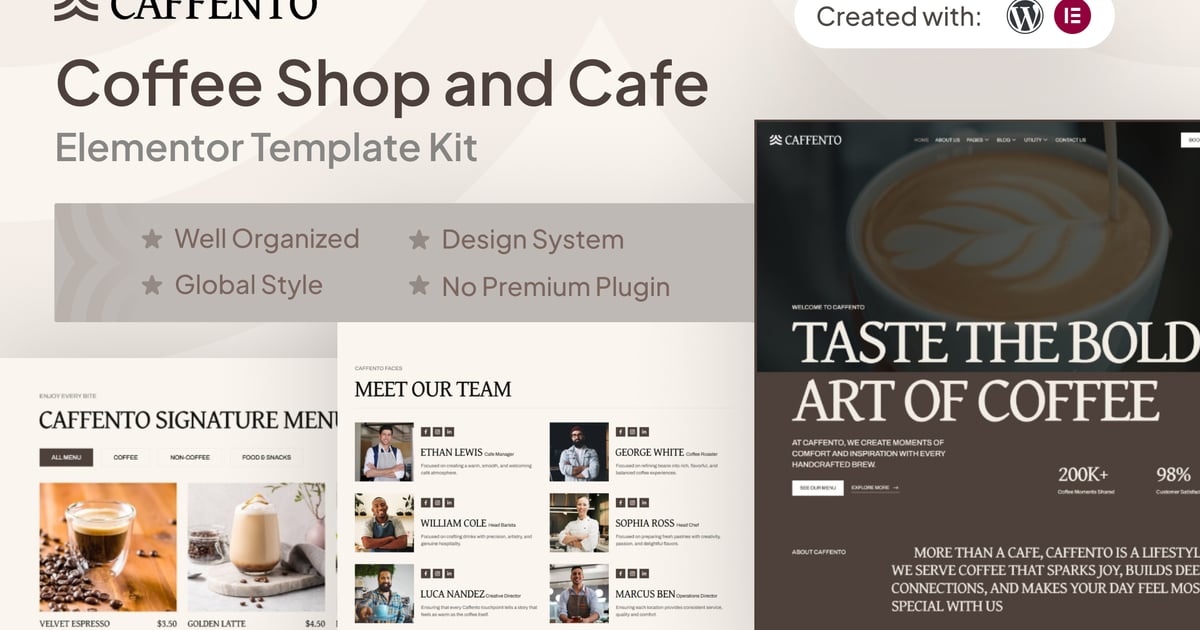1200x630 pixels.
Task: Expand the UTILITY dropdown
Action: [x=1035, y=140]
